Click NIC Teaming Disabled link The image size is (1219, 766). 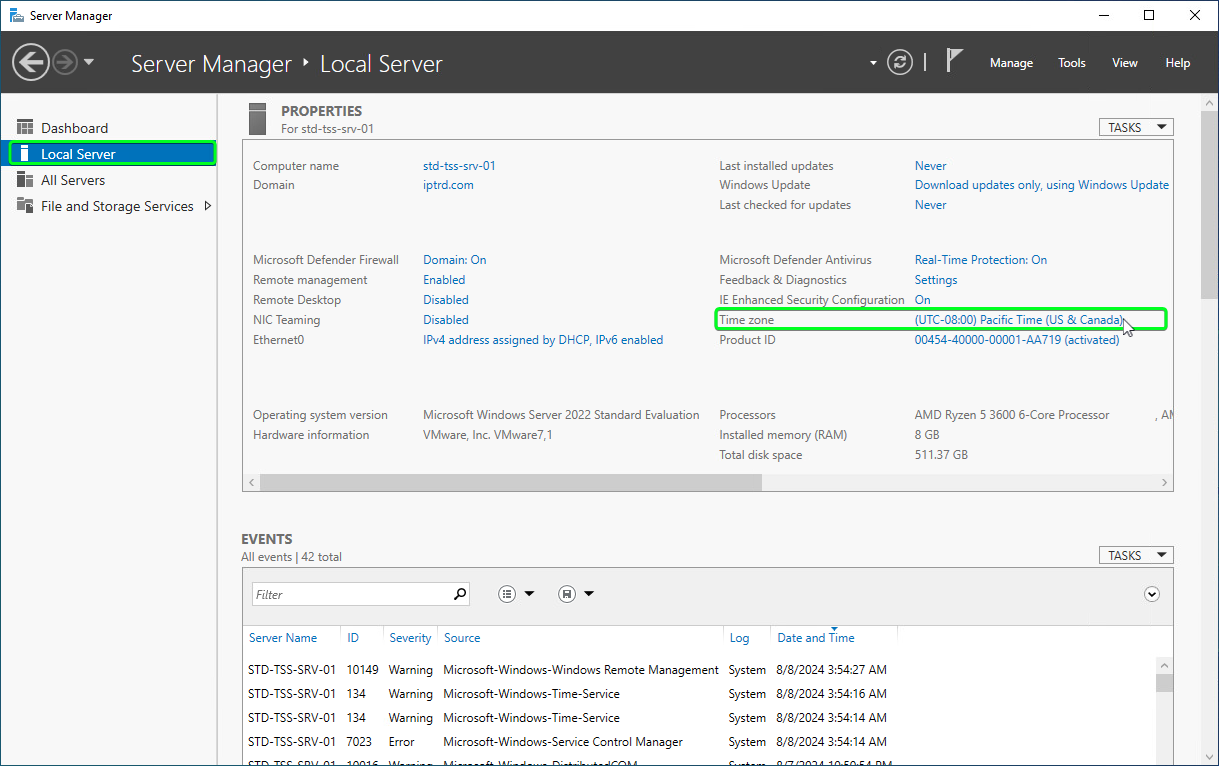[446, 320]
